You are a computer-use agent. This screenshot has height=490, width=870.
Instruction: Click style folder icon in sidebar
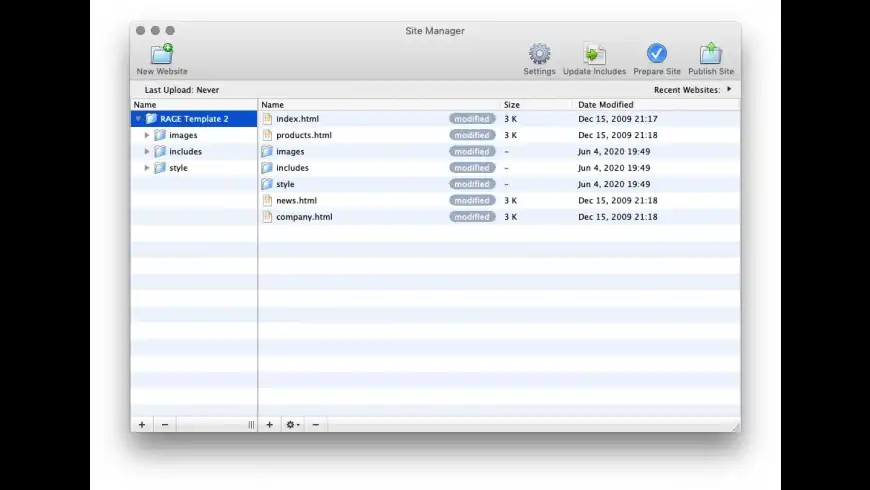point(160,168)
